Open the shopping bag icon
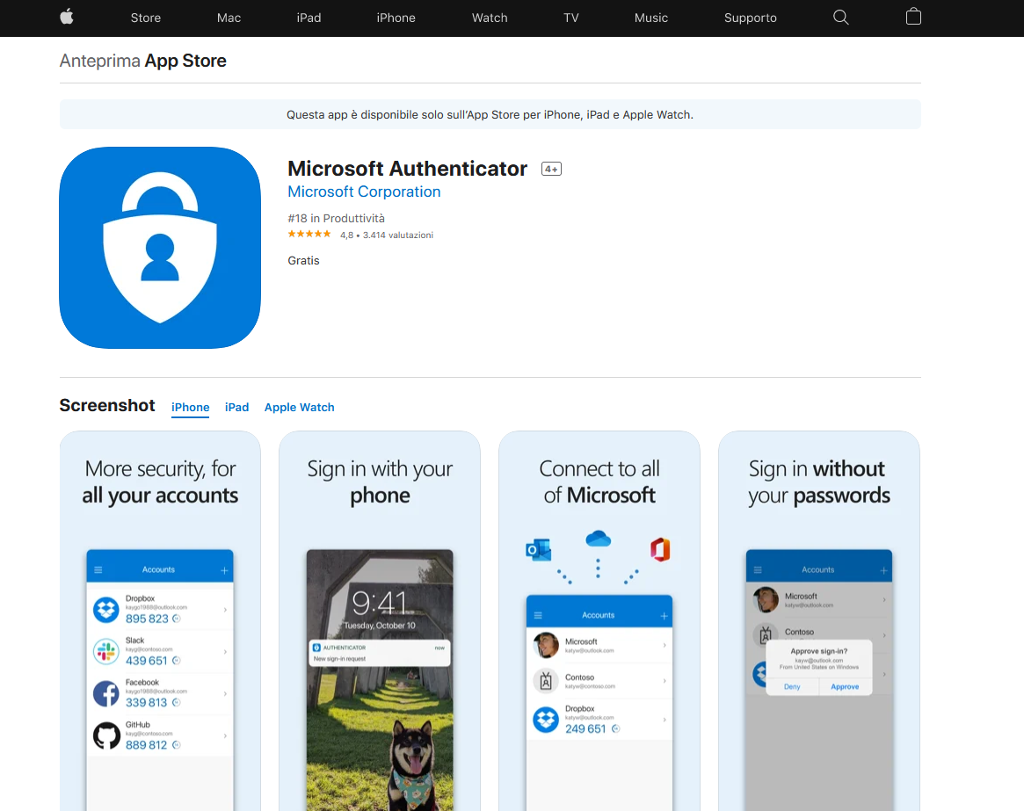Viewport: 1024px width, 811px height. tap(912, 17)
